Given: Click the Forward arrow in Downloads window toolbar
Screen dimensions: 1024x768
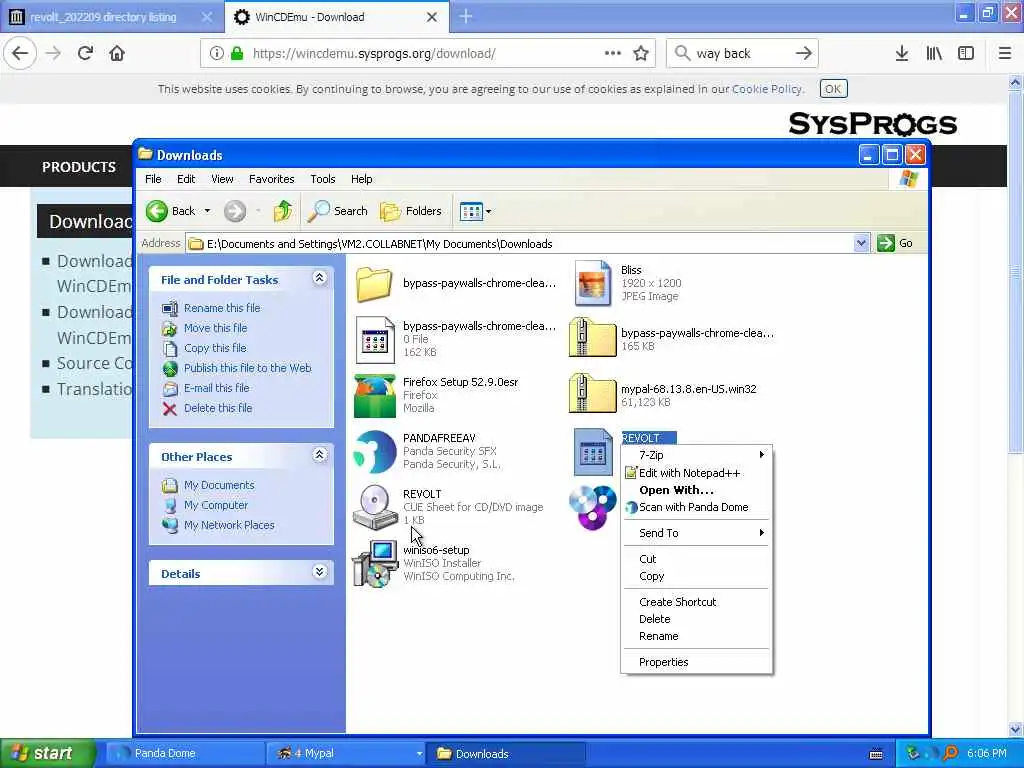Looking at the screenshot, I should click(235, 211).
